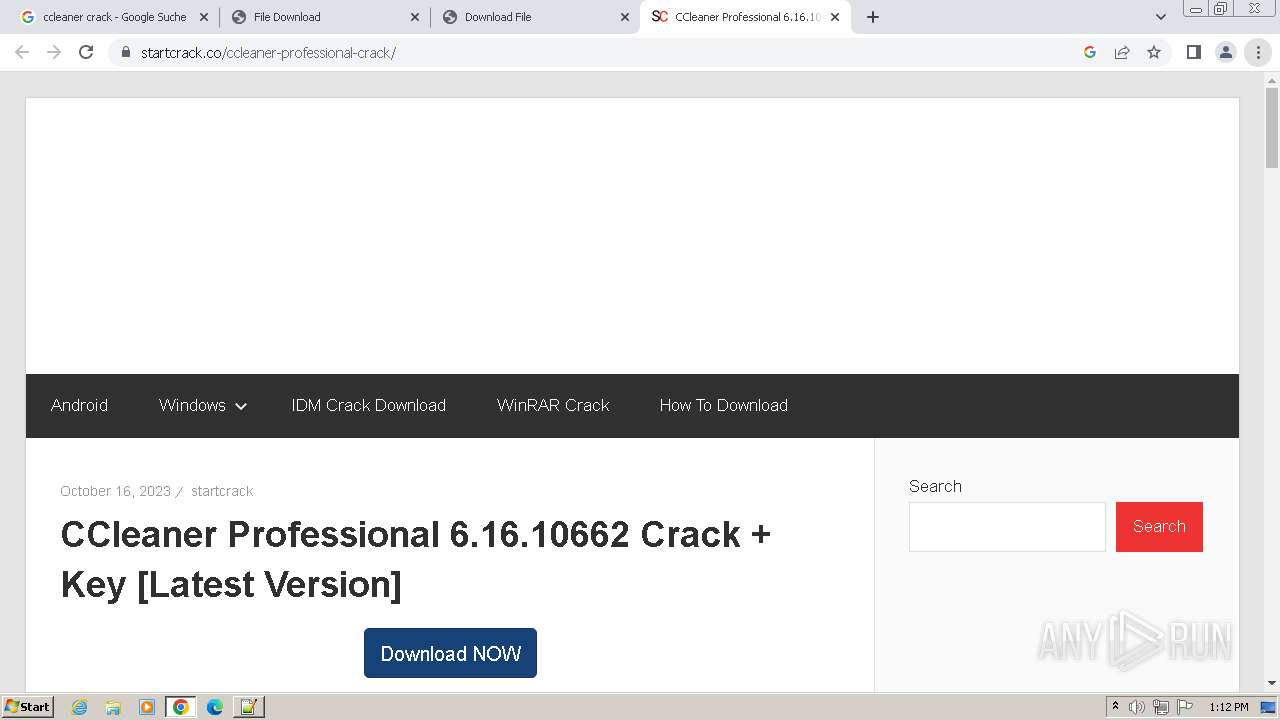Switch to the Download File tab
The height and width of the screenshot is (720, 1280).
pos(536,17)
